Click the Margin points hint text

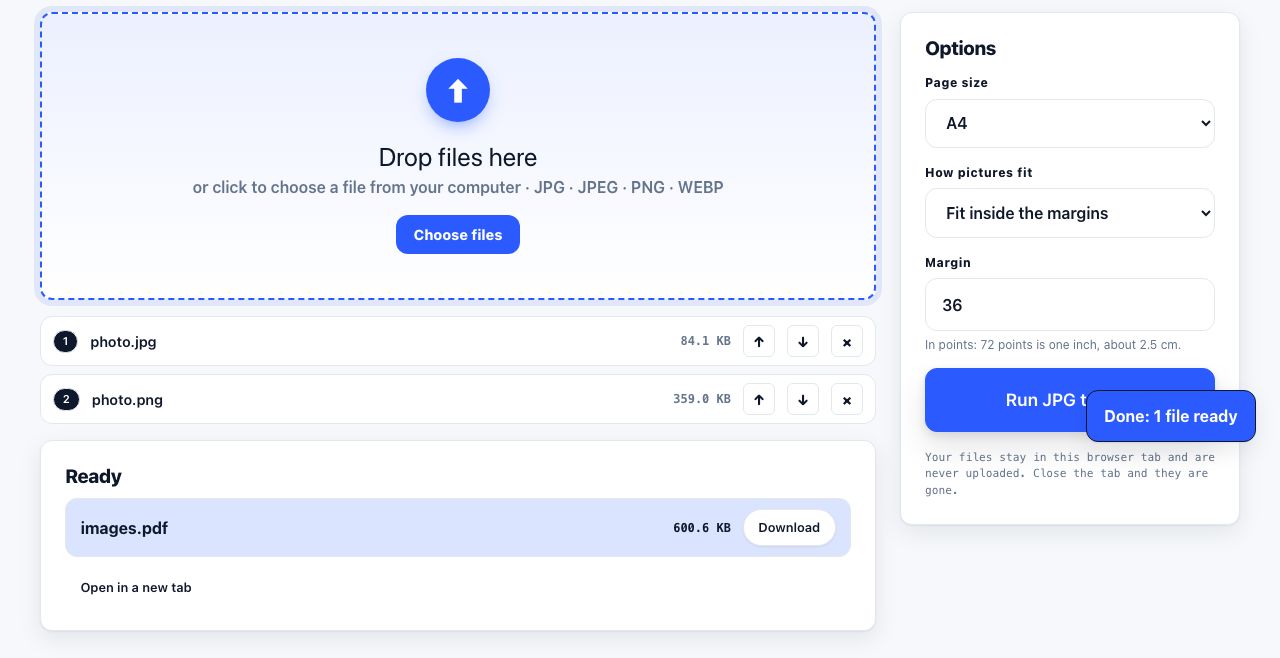[1053, 345]
